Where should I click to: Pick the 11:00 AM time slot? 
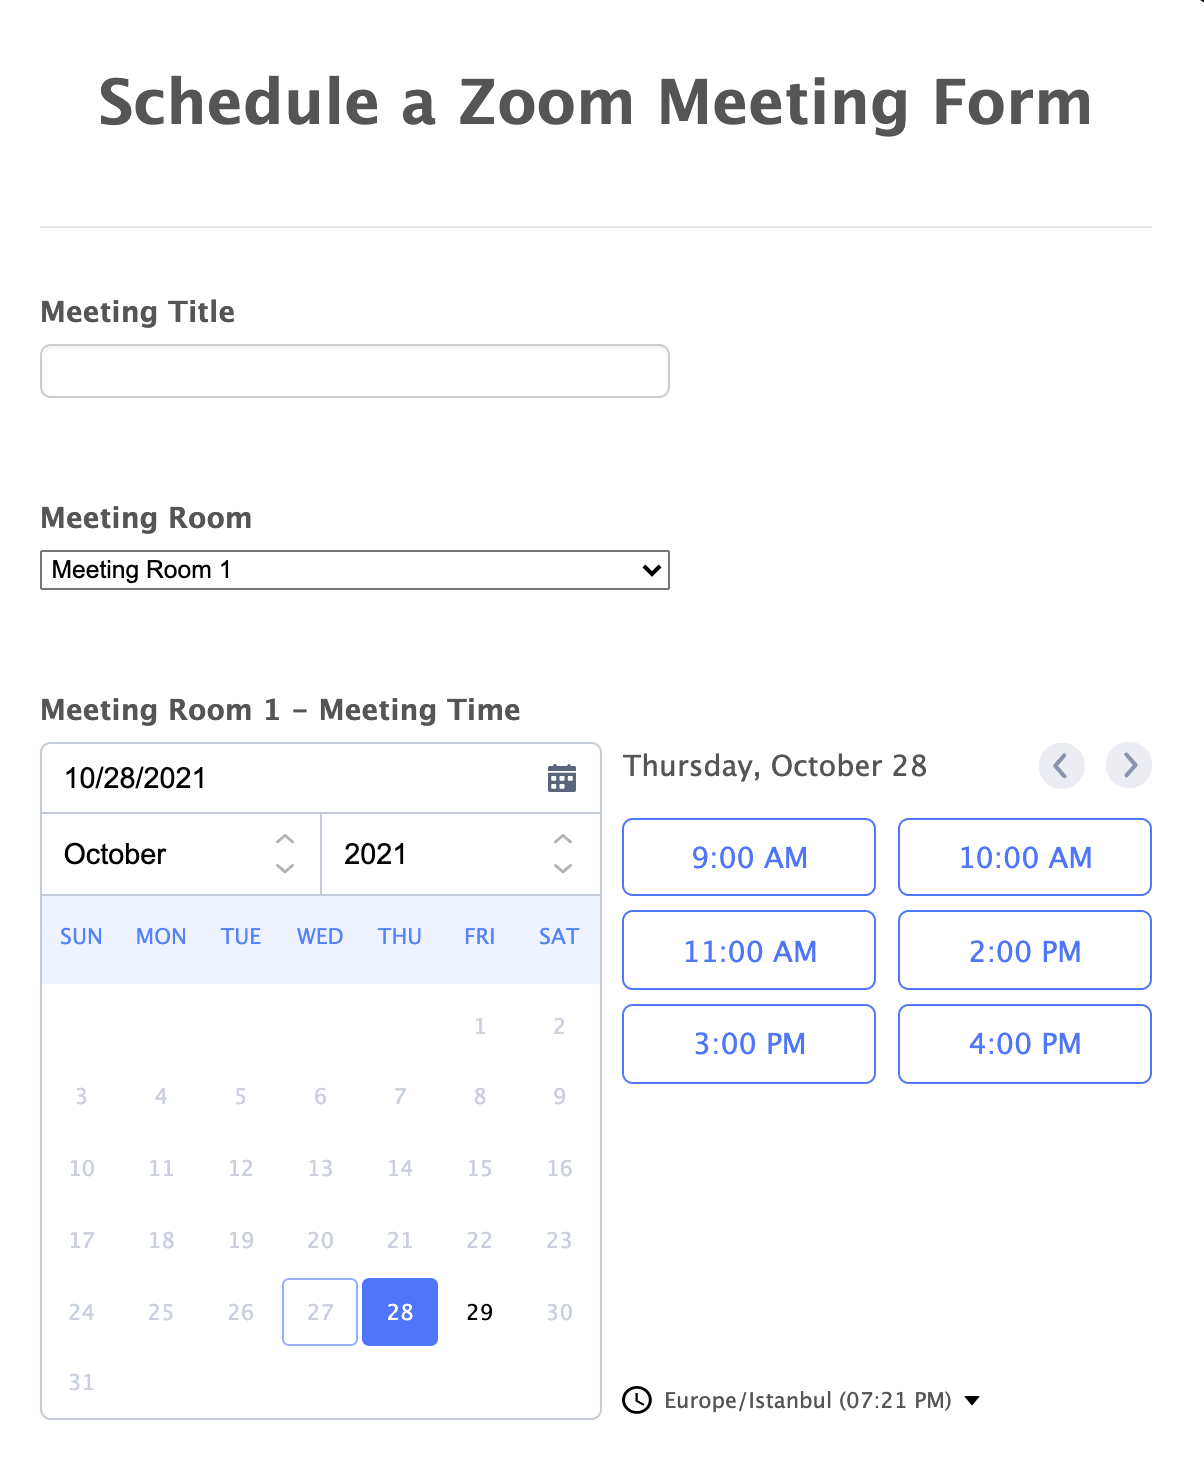(x=749, y=950)
